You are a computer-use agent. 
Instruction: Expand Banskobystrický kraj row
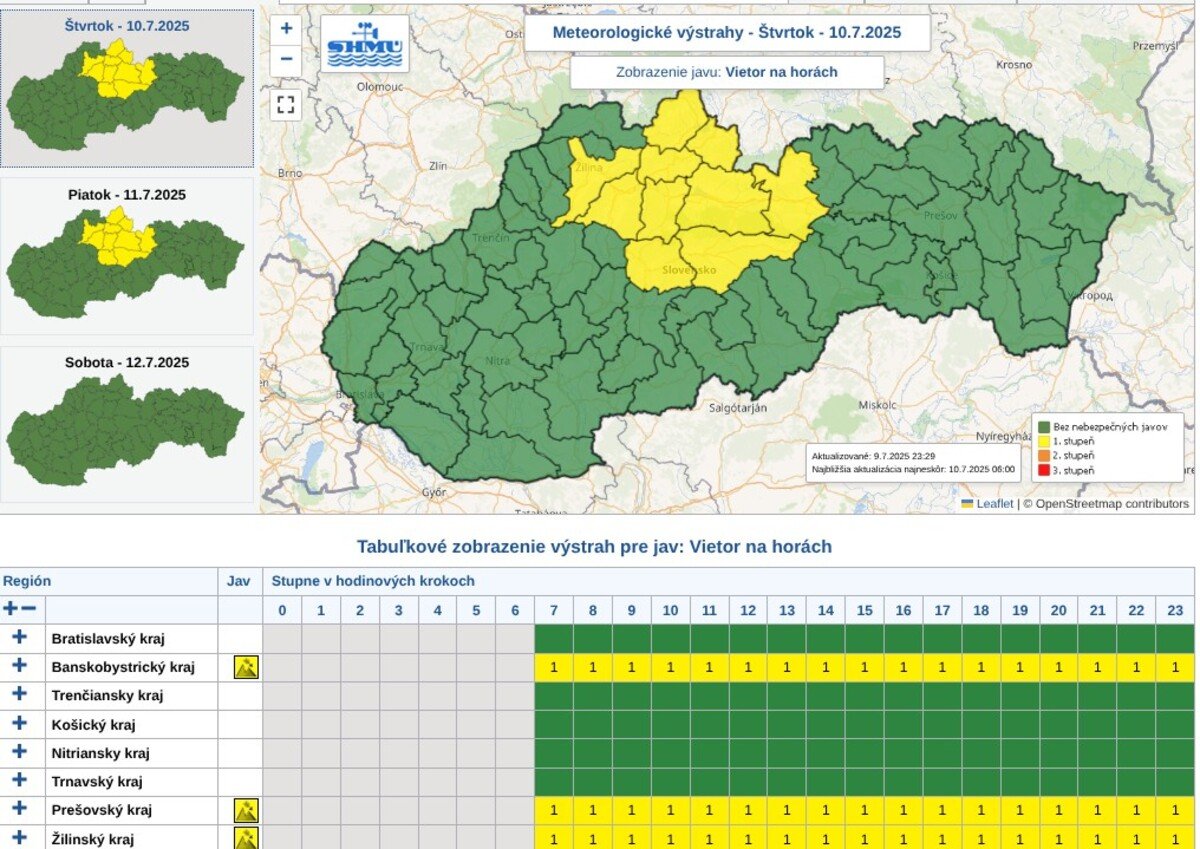tap(19, 666)
